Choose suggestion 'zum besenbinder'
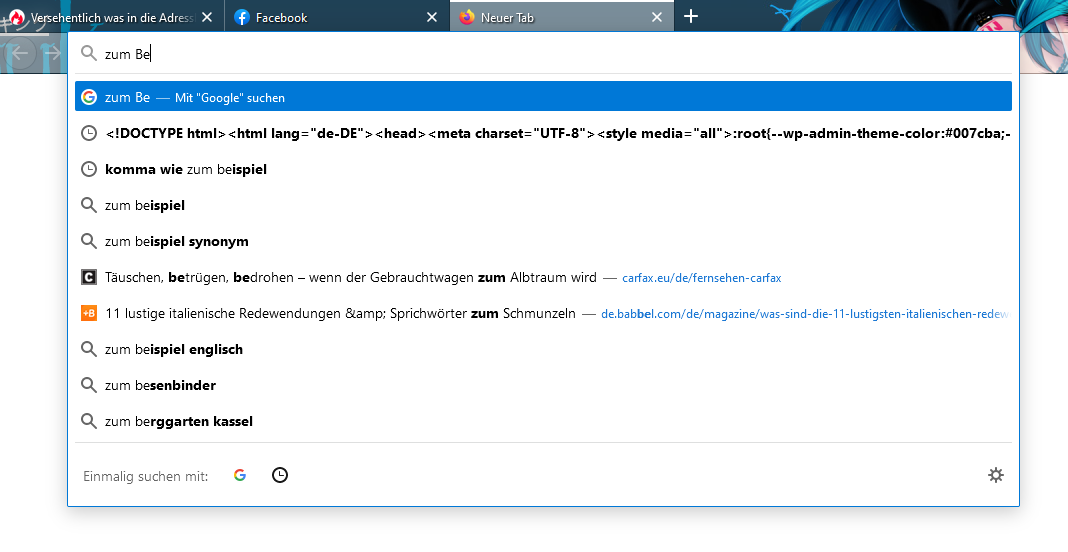This screenshot has height=552, width=1068. point(160,385)
